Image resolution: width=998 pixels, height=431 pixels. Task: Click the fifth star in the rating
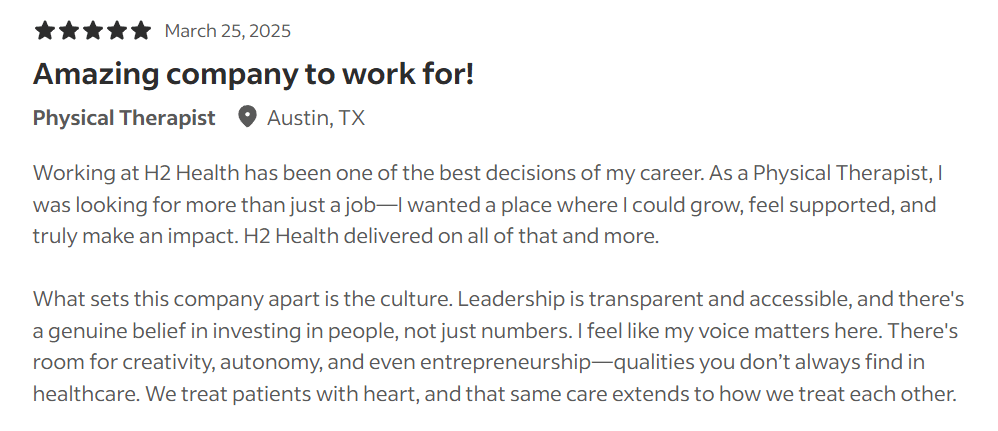[x=141, y=31]
